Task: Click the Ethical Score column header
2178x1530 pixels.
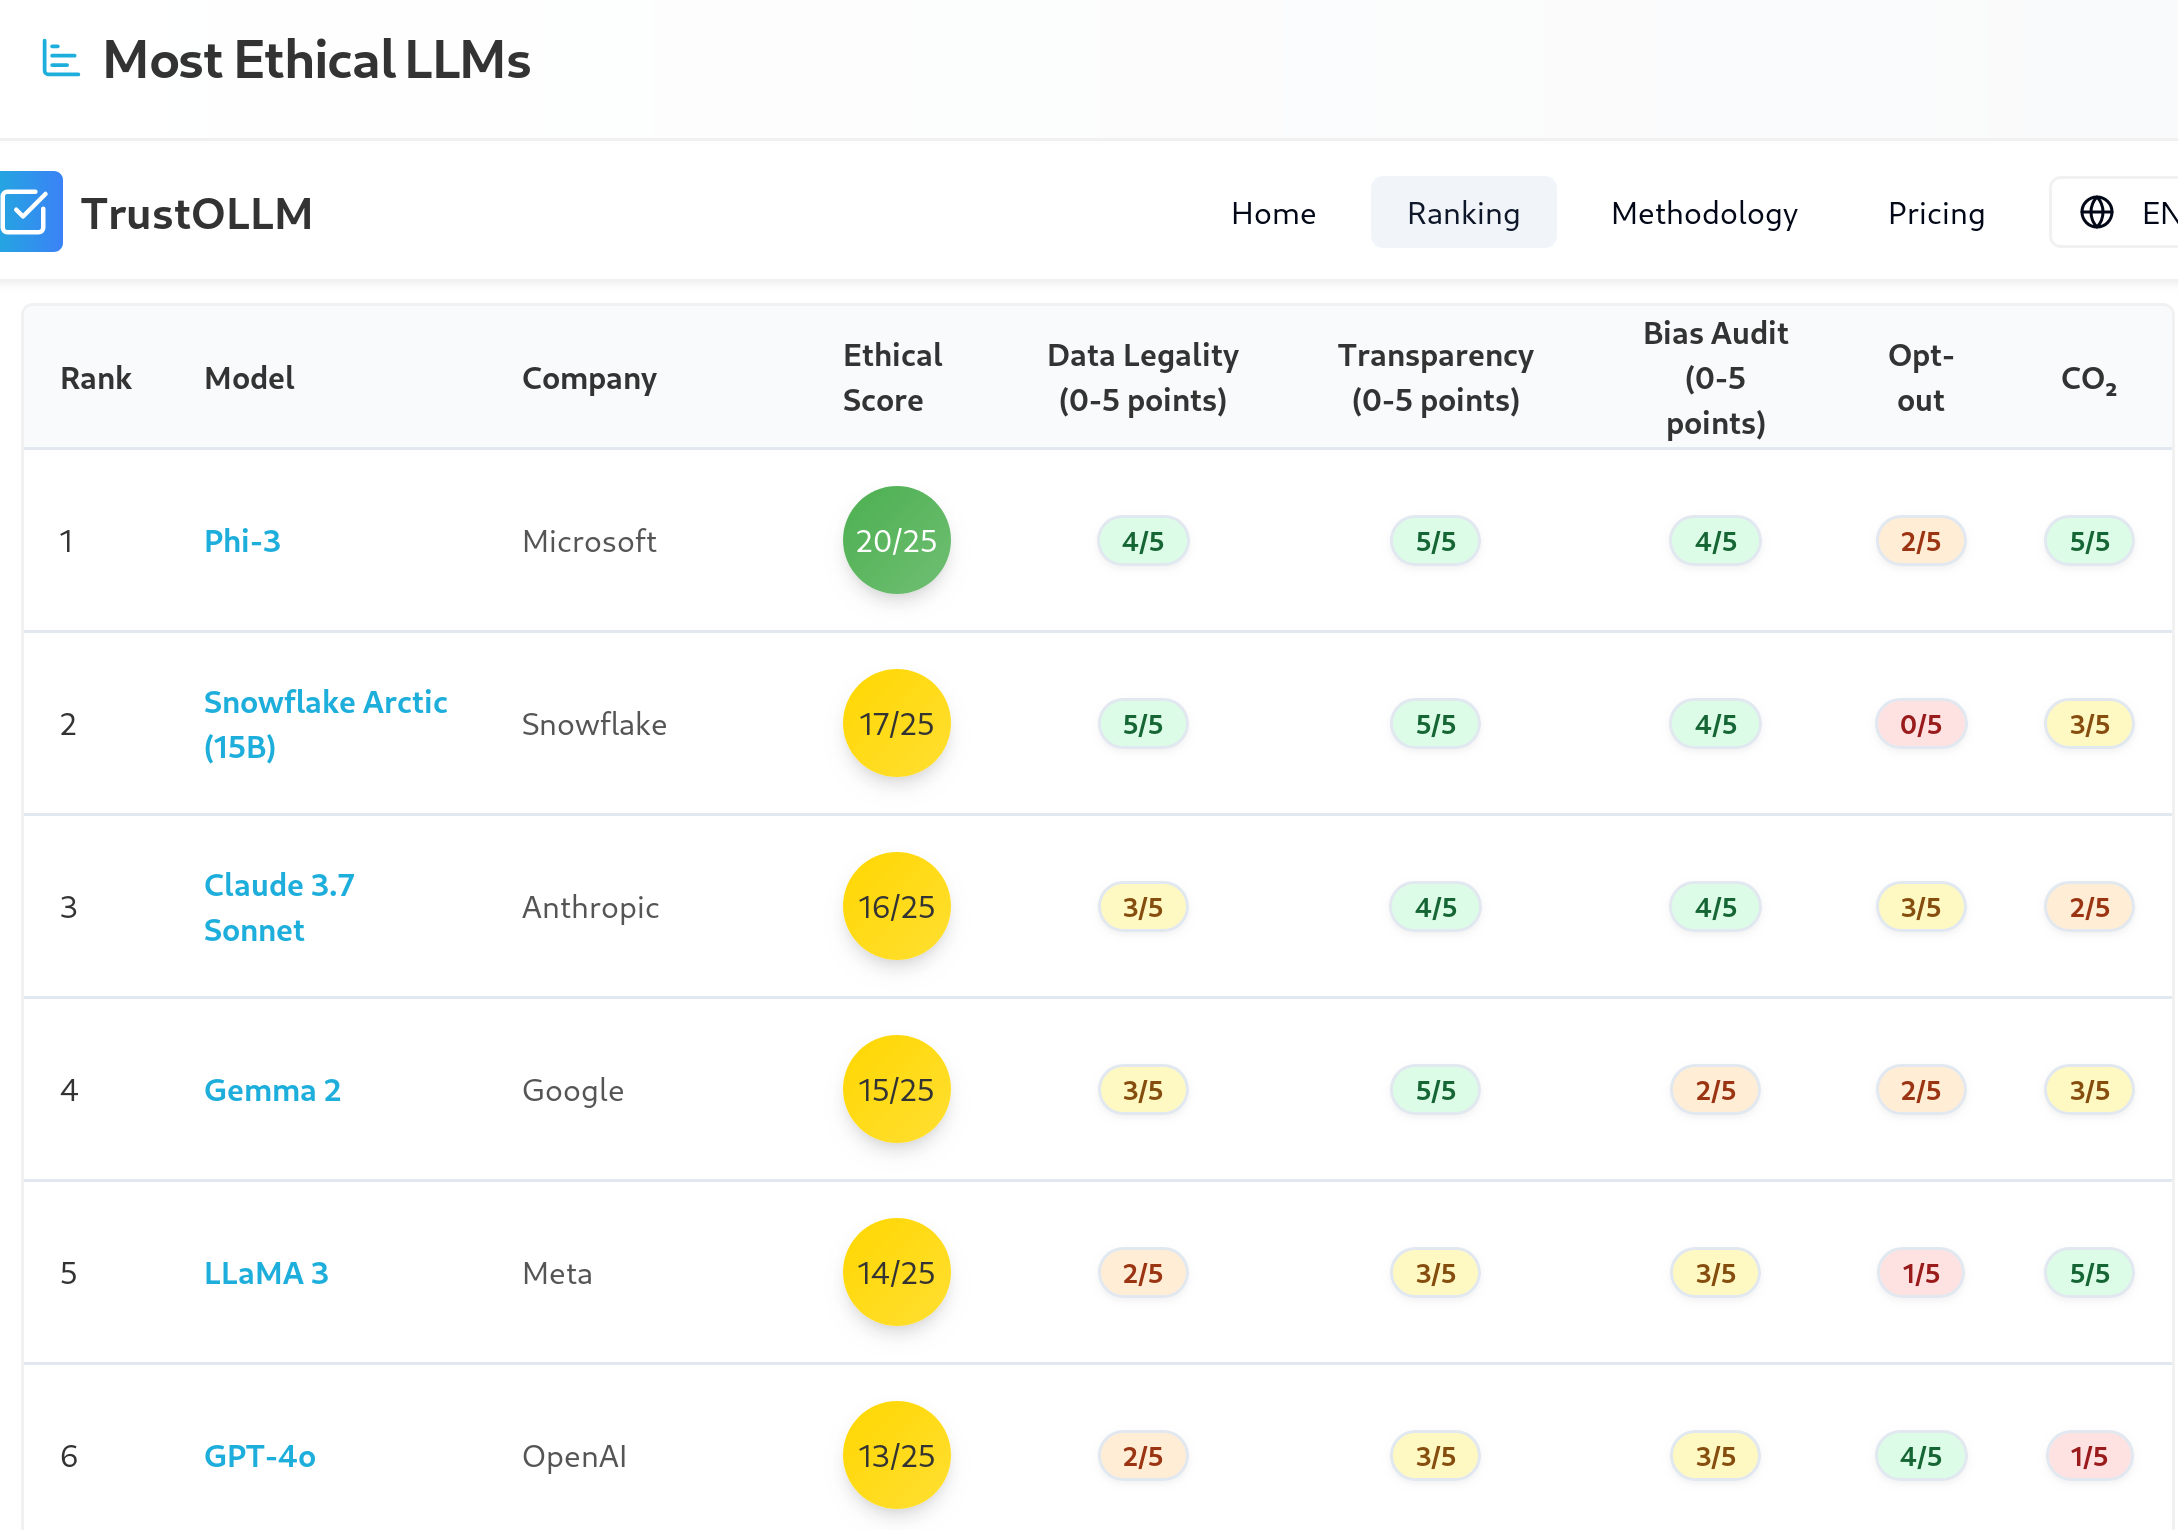Action: pyautogui.click(x=892, y=378)
